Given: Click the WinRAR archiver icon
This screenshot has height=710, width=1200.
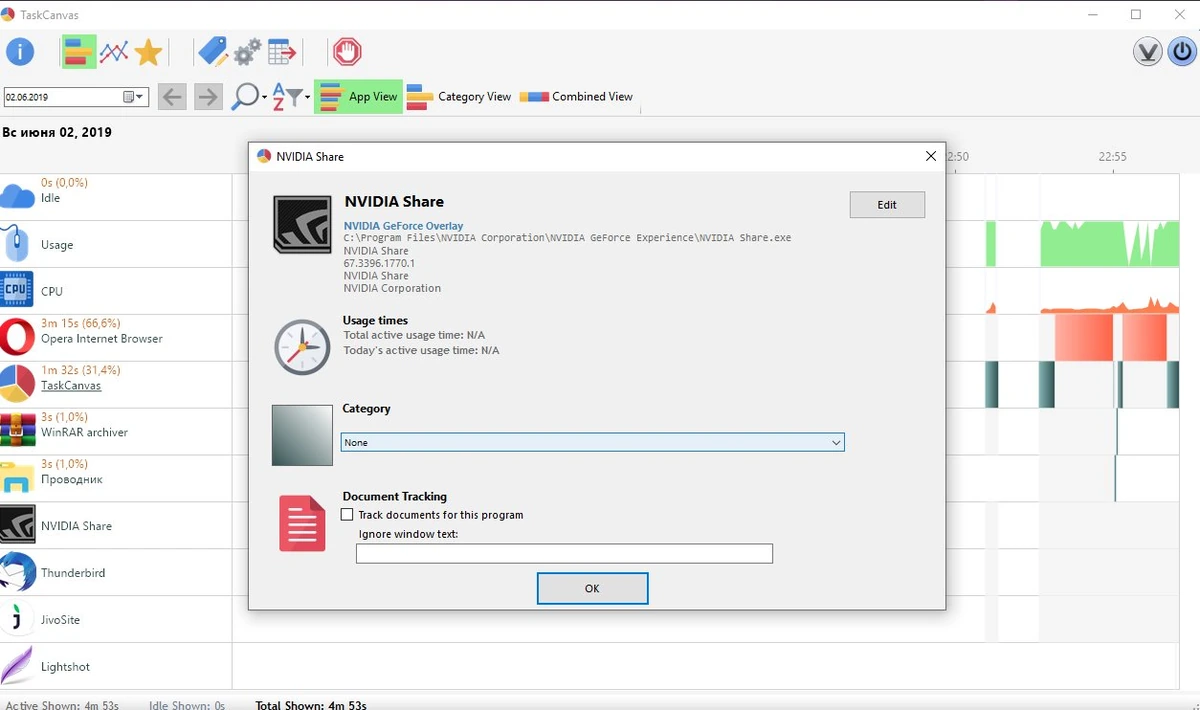Looking at the screenshot, I should point(17,431).
